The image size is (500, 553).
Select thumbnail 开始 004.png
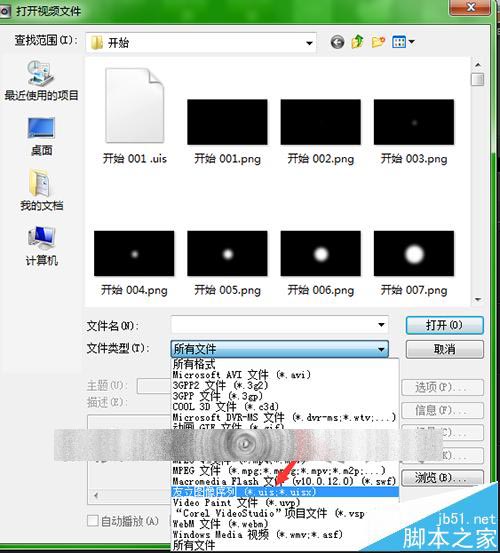(134, 263)
